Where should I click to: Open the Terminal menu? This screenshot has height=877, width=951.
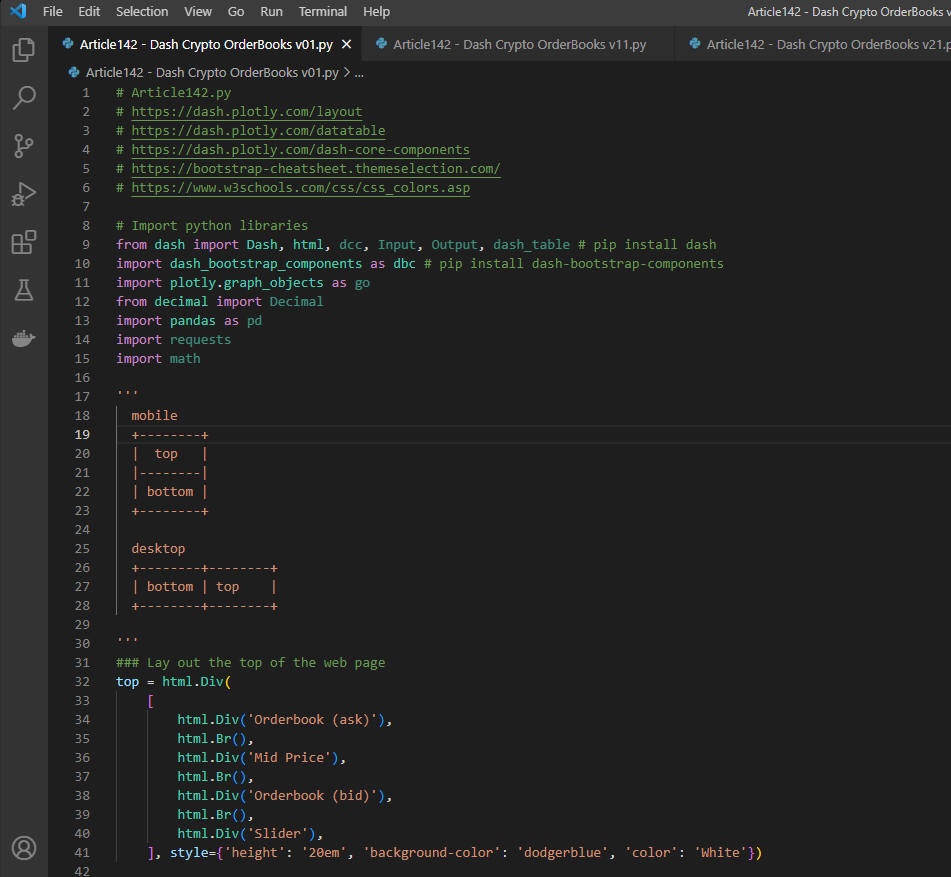pyautogui.click(x=323, y=12)
